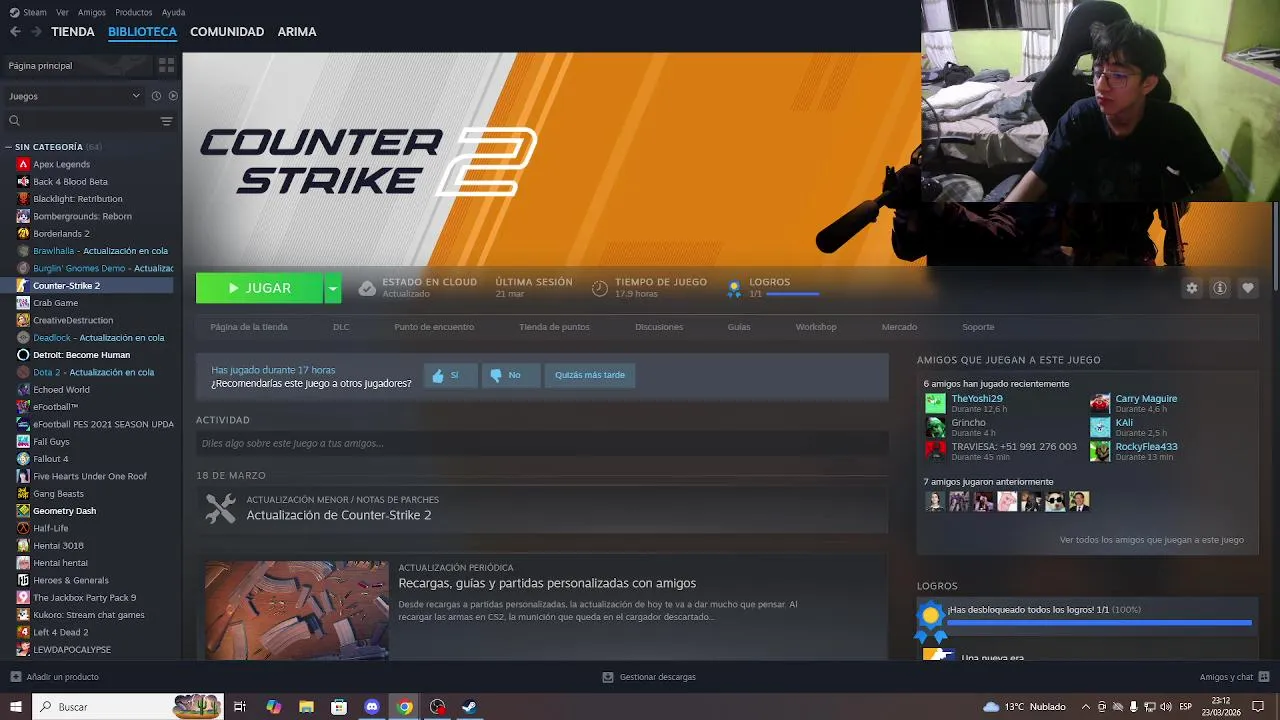This screenshot has height=720, width=1280.
Task: Open the Ver menu
Action: (x=63, y=12)
